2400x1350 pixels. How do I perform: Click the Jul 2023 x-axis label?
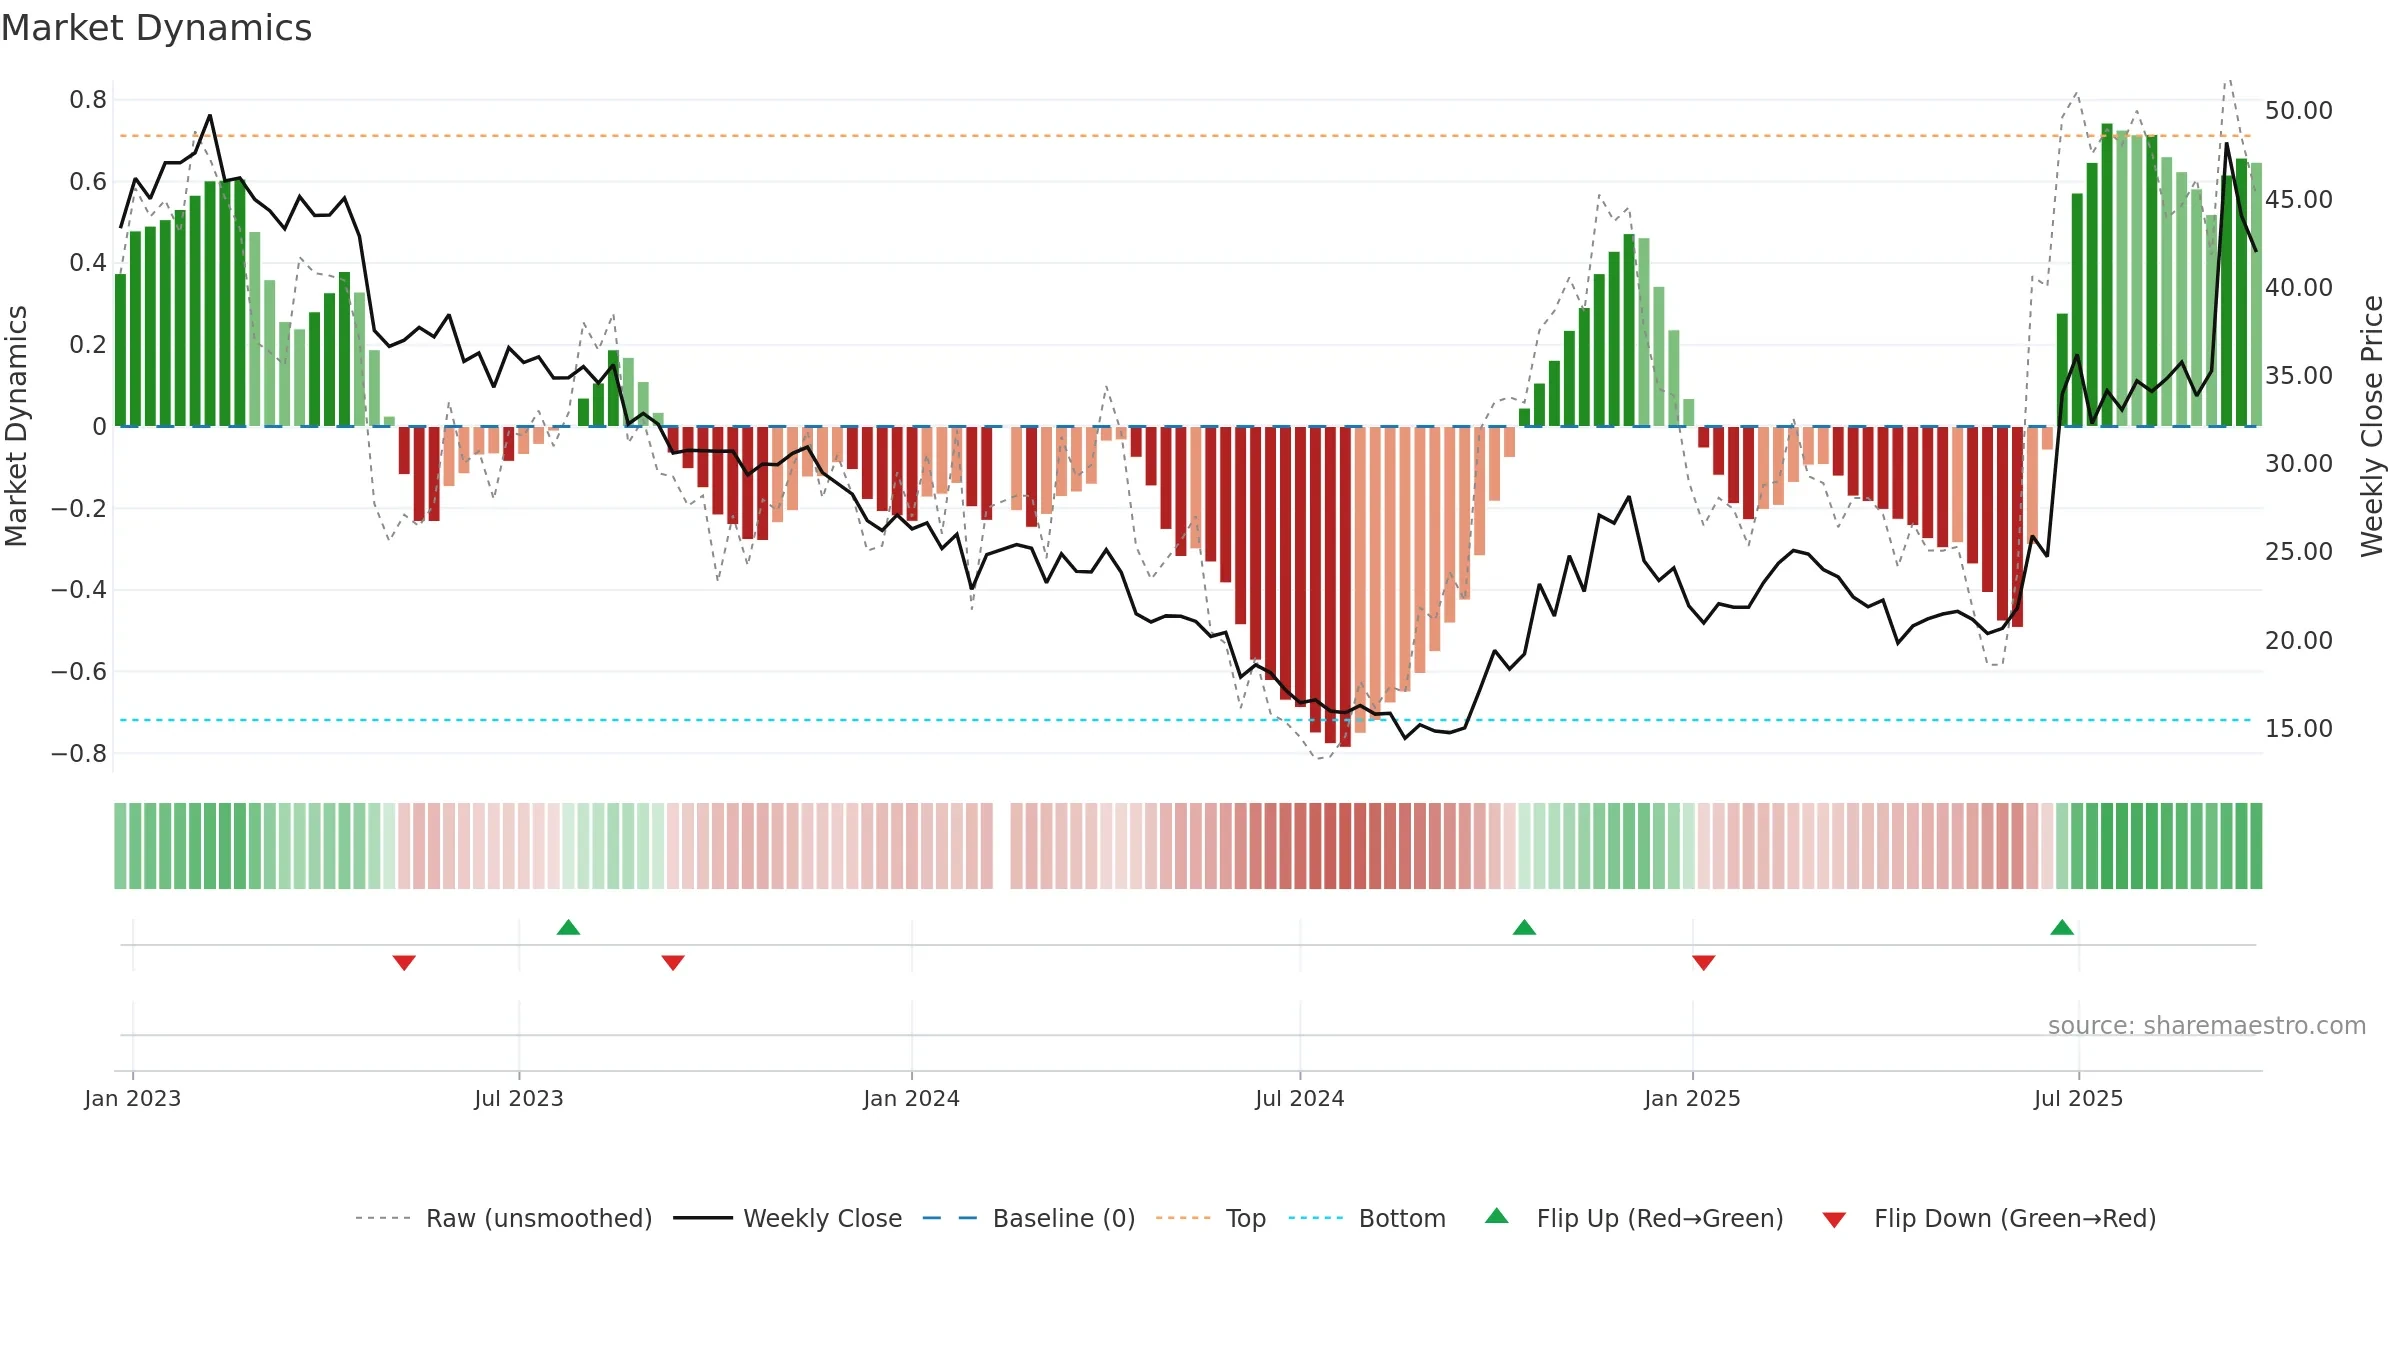pos(519,1098)
